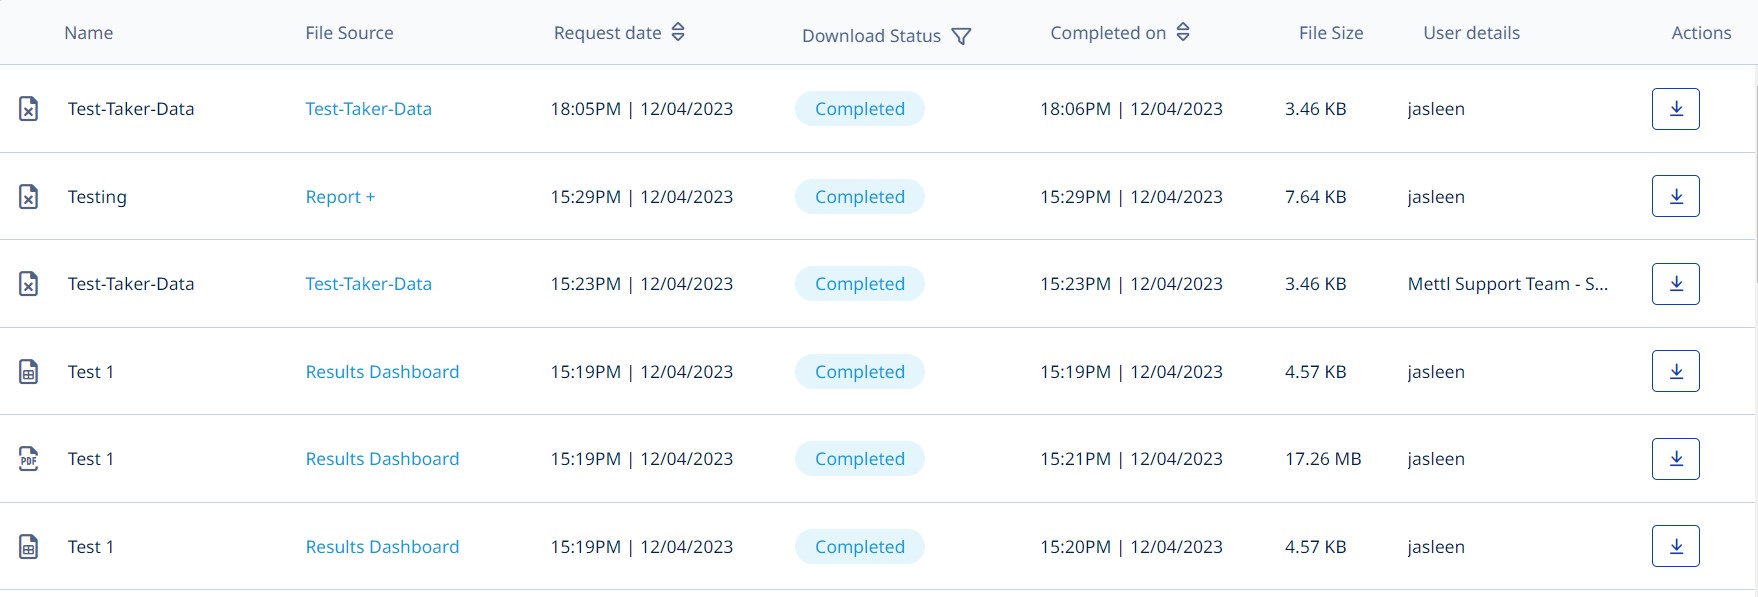Click the Excel icon on the Mettl Support row

click(x=29, y=284)
